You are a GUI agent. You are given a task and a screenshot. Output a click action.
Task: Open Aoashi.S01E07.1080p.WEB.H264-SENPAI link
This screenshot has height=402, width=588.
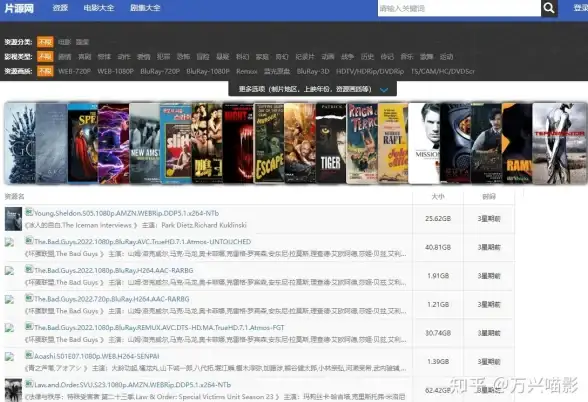click(97, 356)
